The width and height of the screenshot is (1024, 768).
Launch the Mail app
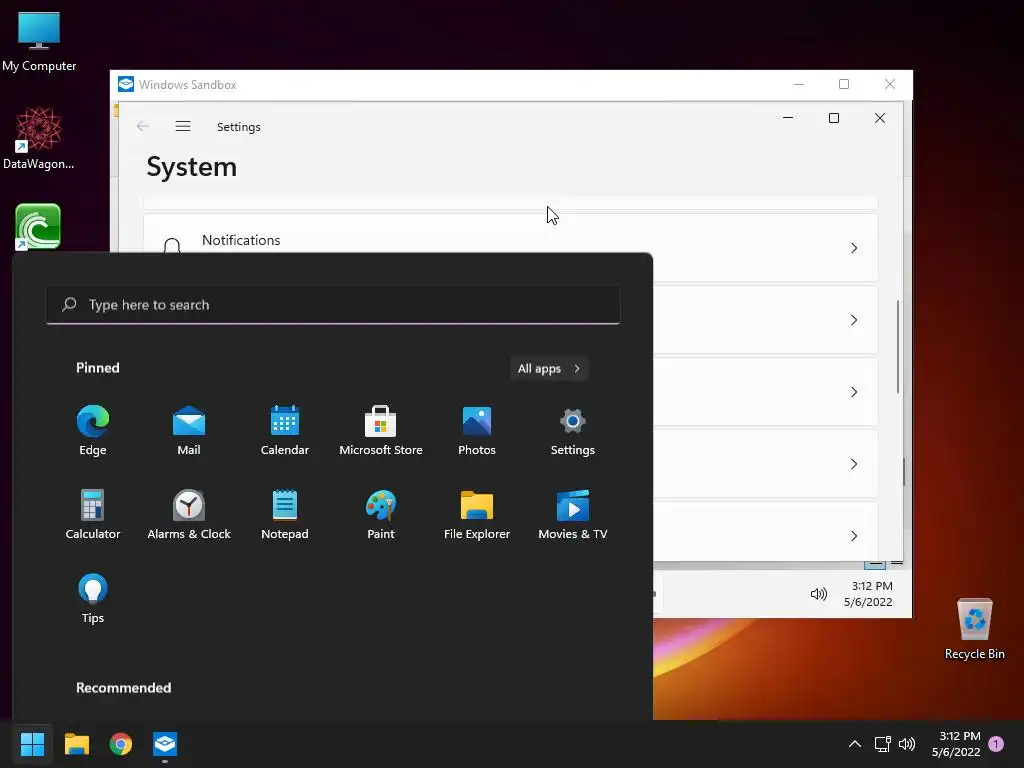pos(189,431)
